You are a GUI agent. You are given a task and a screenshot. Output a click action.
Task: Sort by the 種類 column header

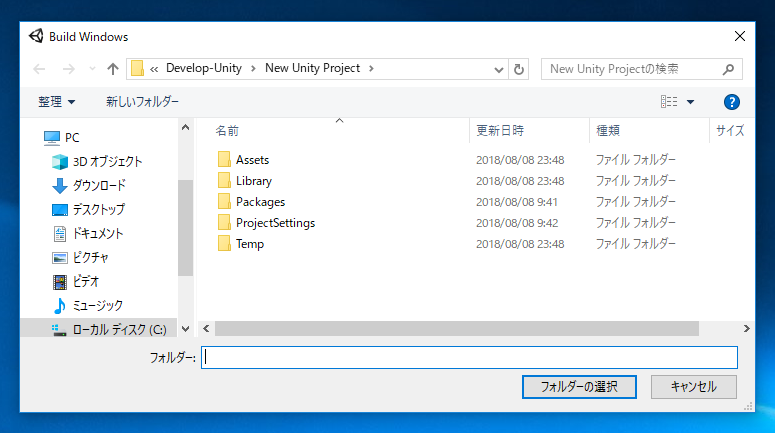(x=608, y=130)
